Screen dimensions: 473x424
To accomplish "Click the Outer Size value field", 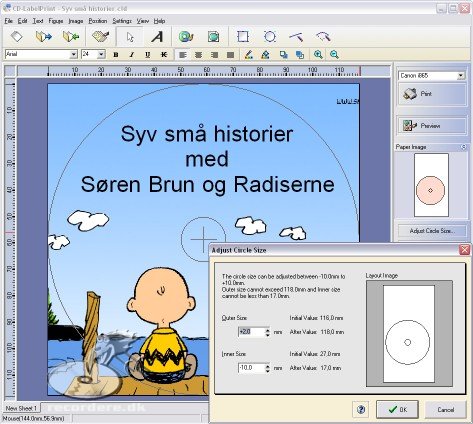I will click(251, 332).
